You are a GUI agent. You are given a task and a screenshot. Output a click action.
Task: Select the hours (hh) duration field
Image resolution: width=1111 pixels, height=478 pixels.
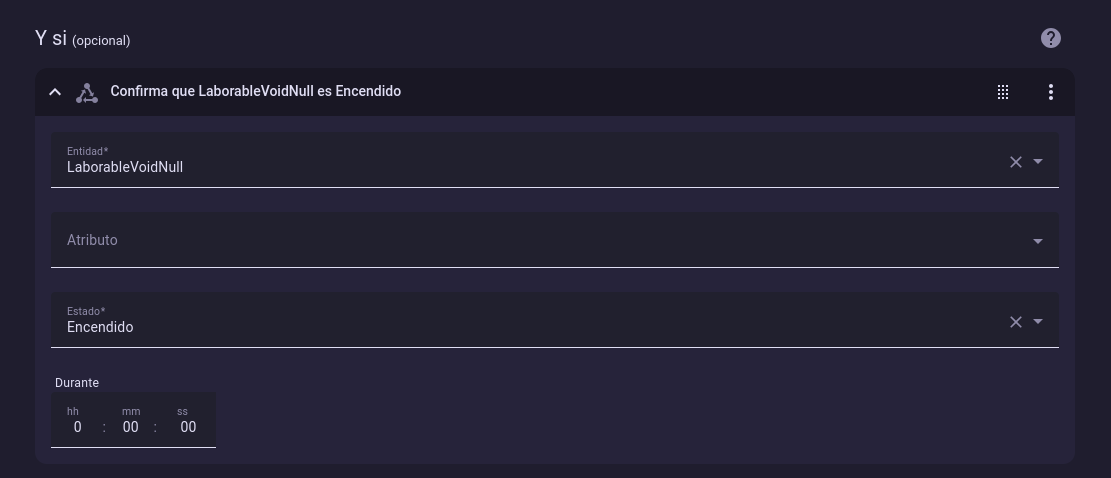click(77, 427)
